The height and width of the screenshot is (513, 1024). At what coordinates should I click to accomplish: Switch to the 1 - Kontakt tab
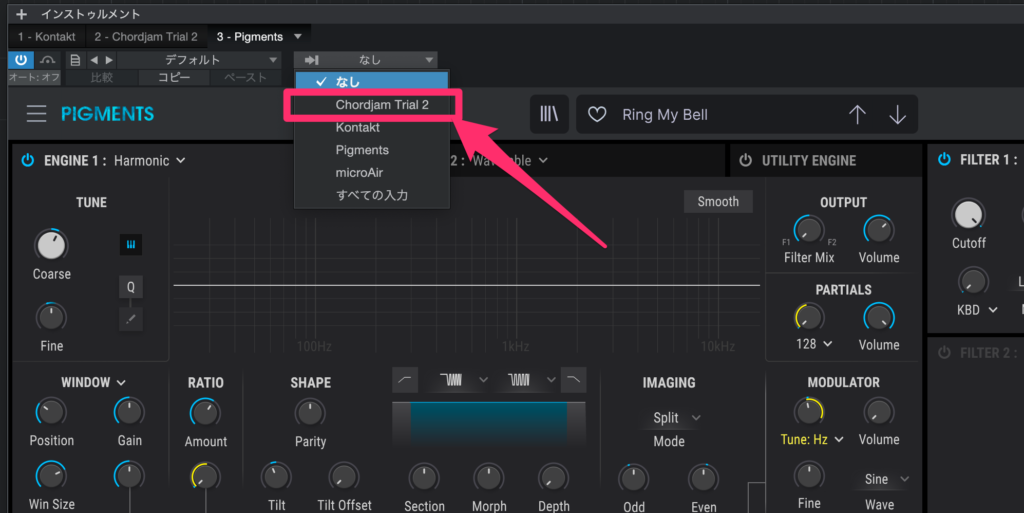tap(47, 37)
